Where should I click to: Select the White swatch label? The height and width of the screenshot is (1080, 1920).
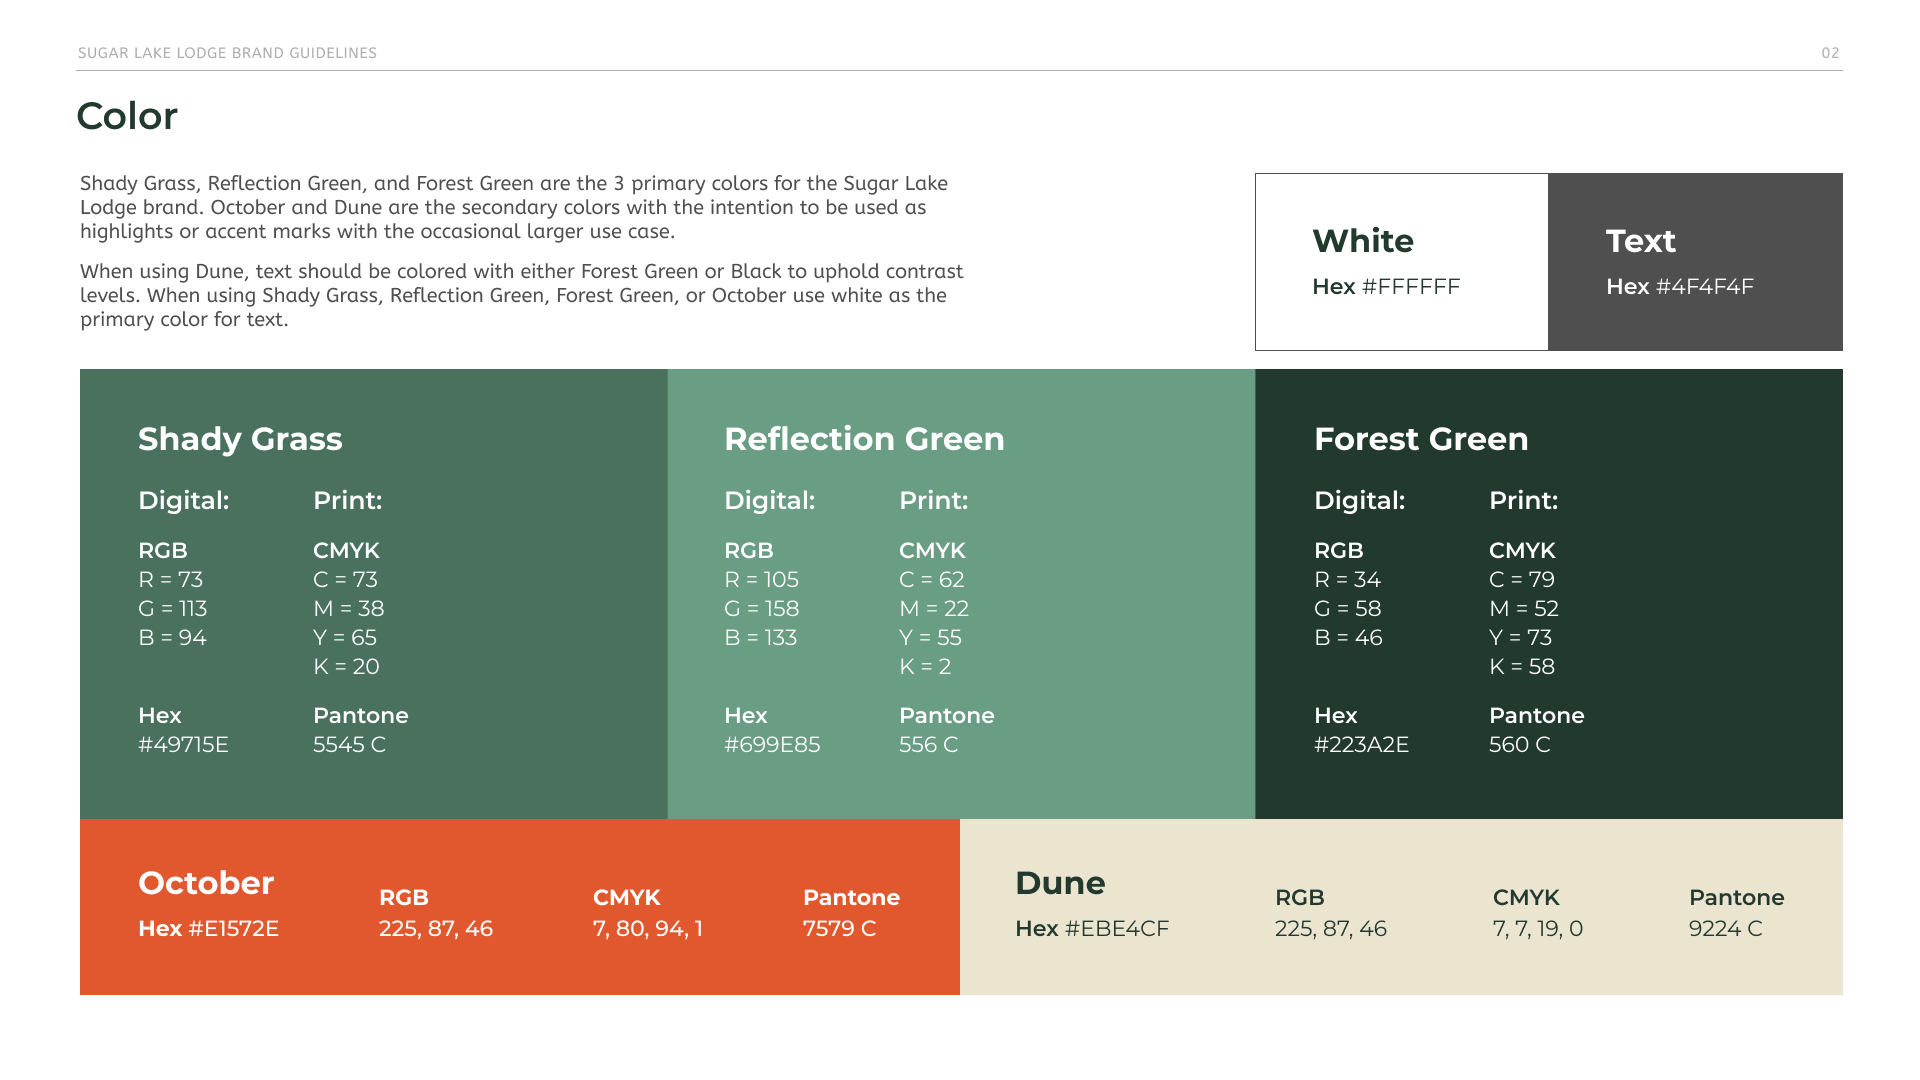1363,241
